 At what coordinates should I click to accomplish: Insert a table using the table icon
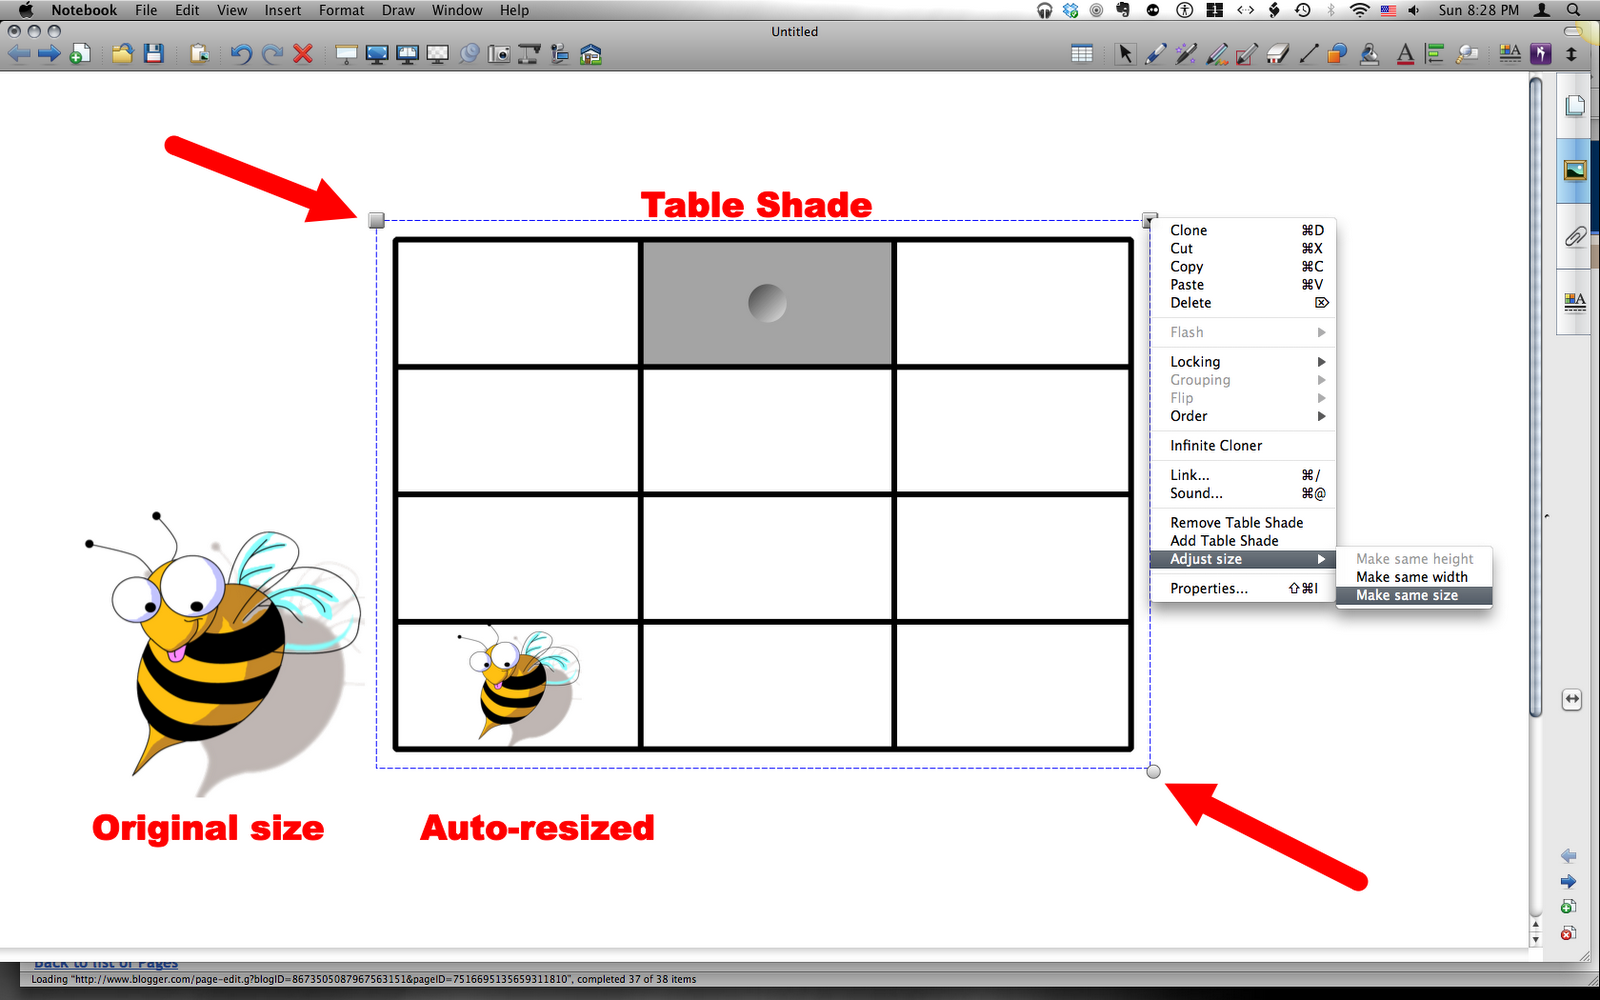(1081, 53)
